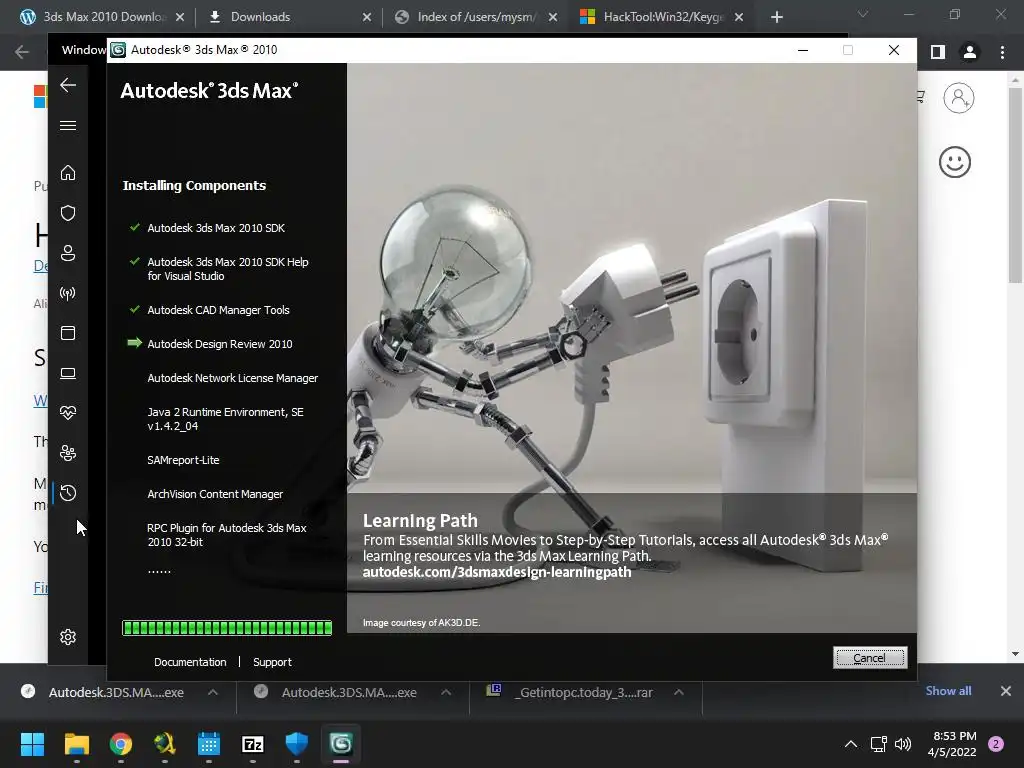Click the smiley feedback icon

point(955,162)
